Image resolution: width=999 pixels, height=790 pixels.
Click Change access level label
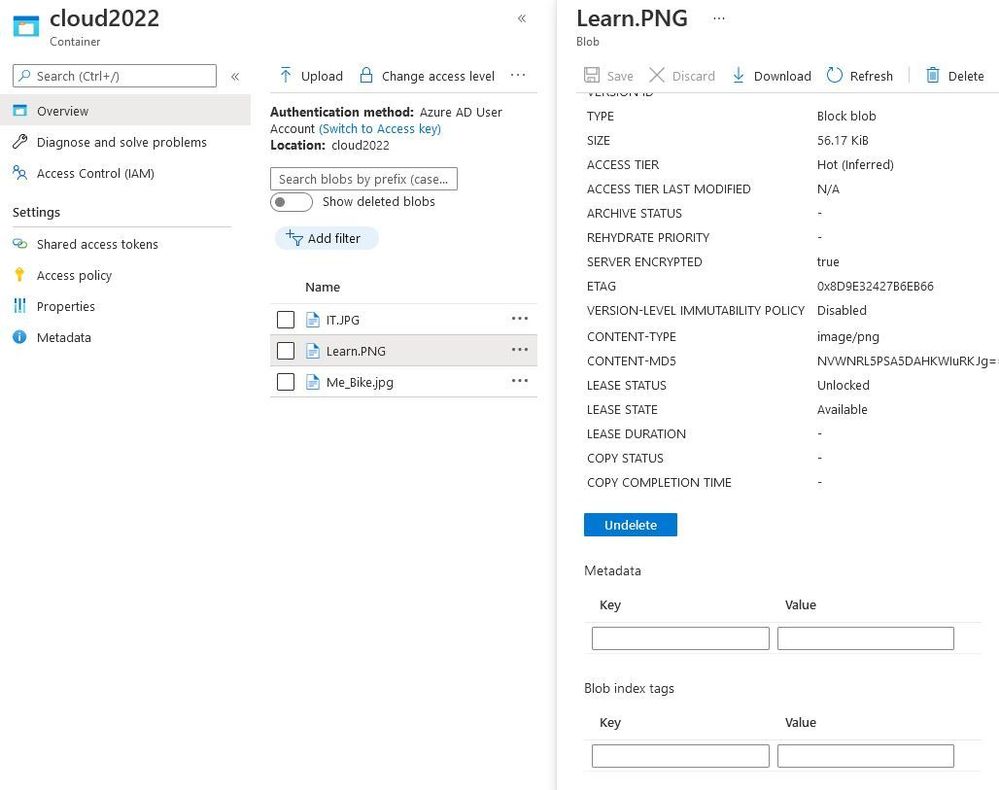coord(438,76)
